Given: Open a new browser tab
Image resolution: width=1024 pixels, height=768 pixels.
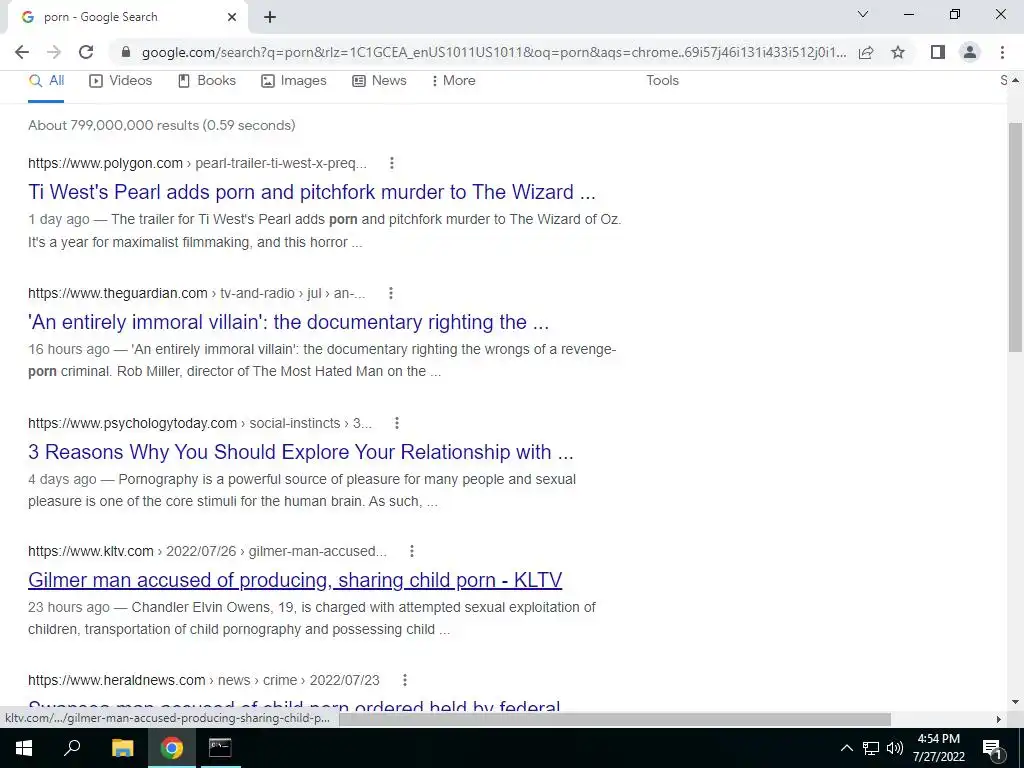Looking at the screenshot, I should 270,17.
